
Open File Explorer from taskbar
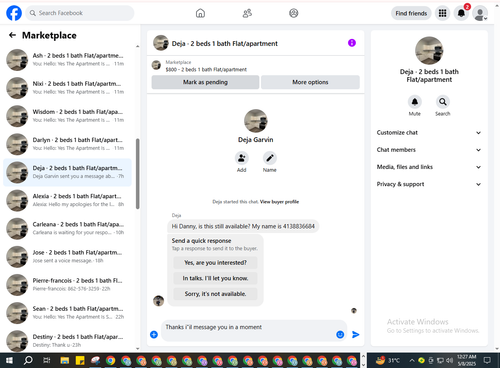click(x=64, y=360)
